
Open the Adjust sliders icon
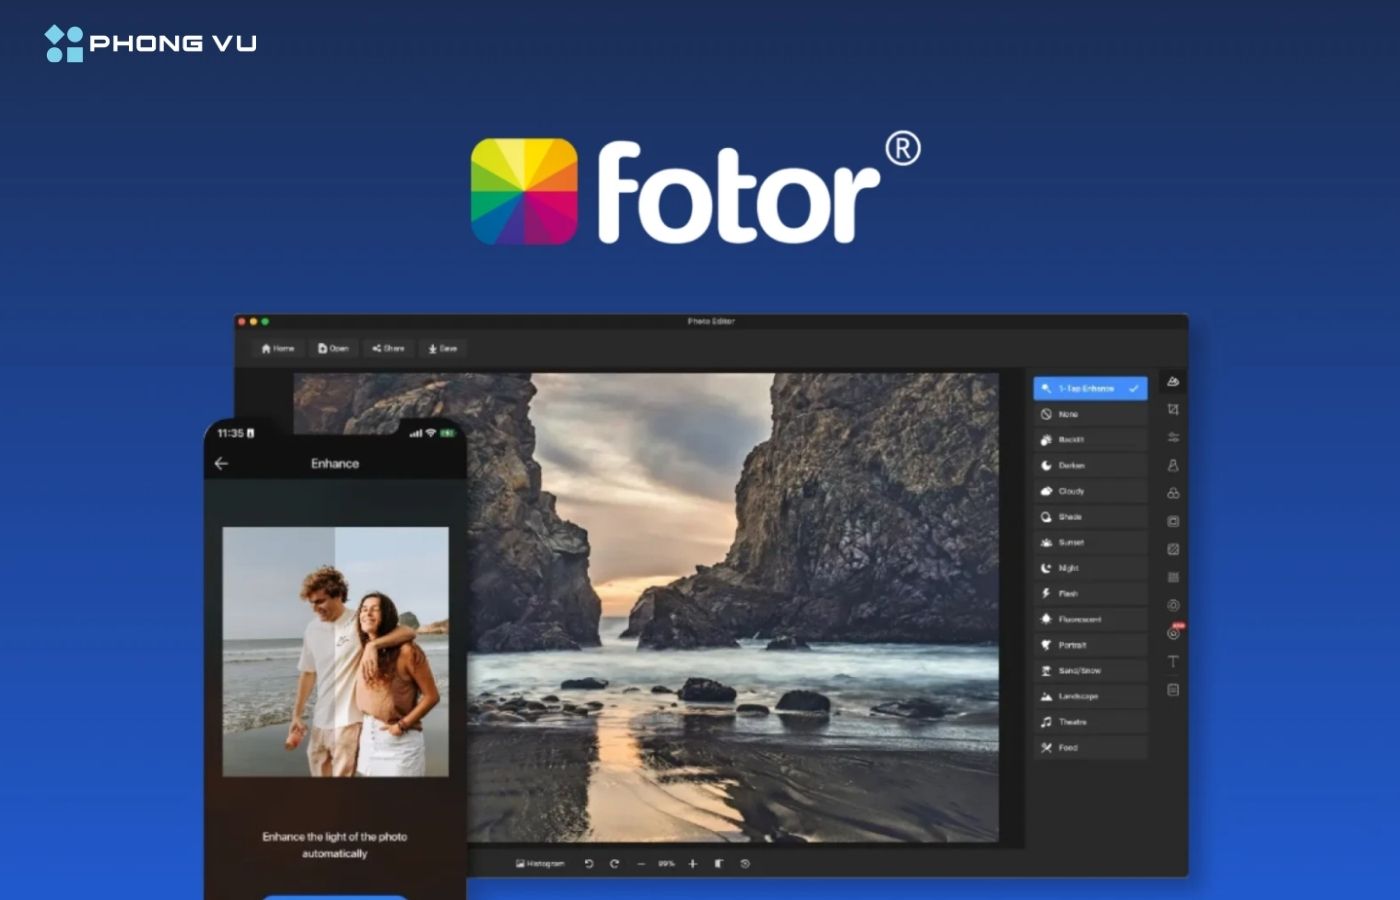point(1173,438)
